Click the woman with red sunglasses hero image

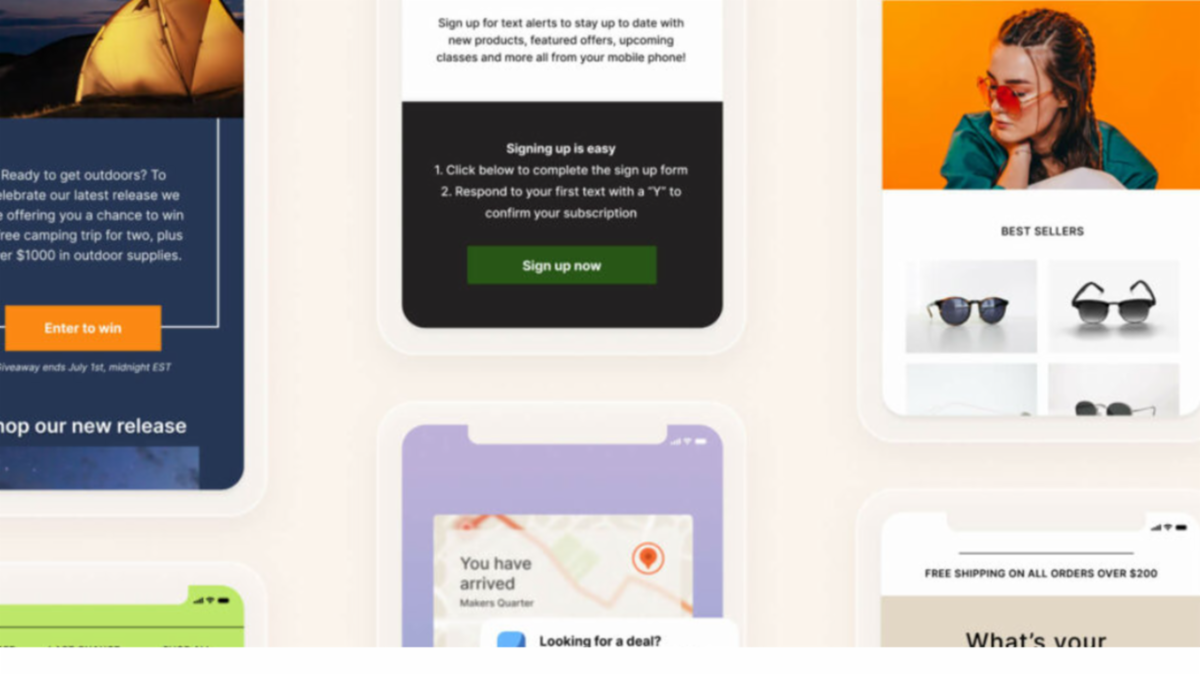coord(1041,94)
